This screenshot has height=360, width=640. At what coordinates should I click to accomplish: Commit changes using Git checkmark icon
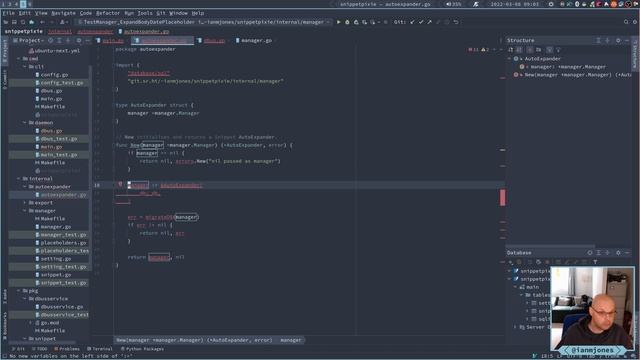(x=421, y=22)
